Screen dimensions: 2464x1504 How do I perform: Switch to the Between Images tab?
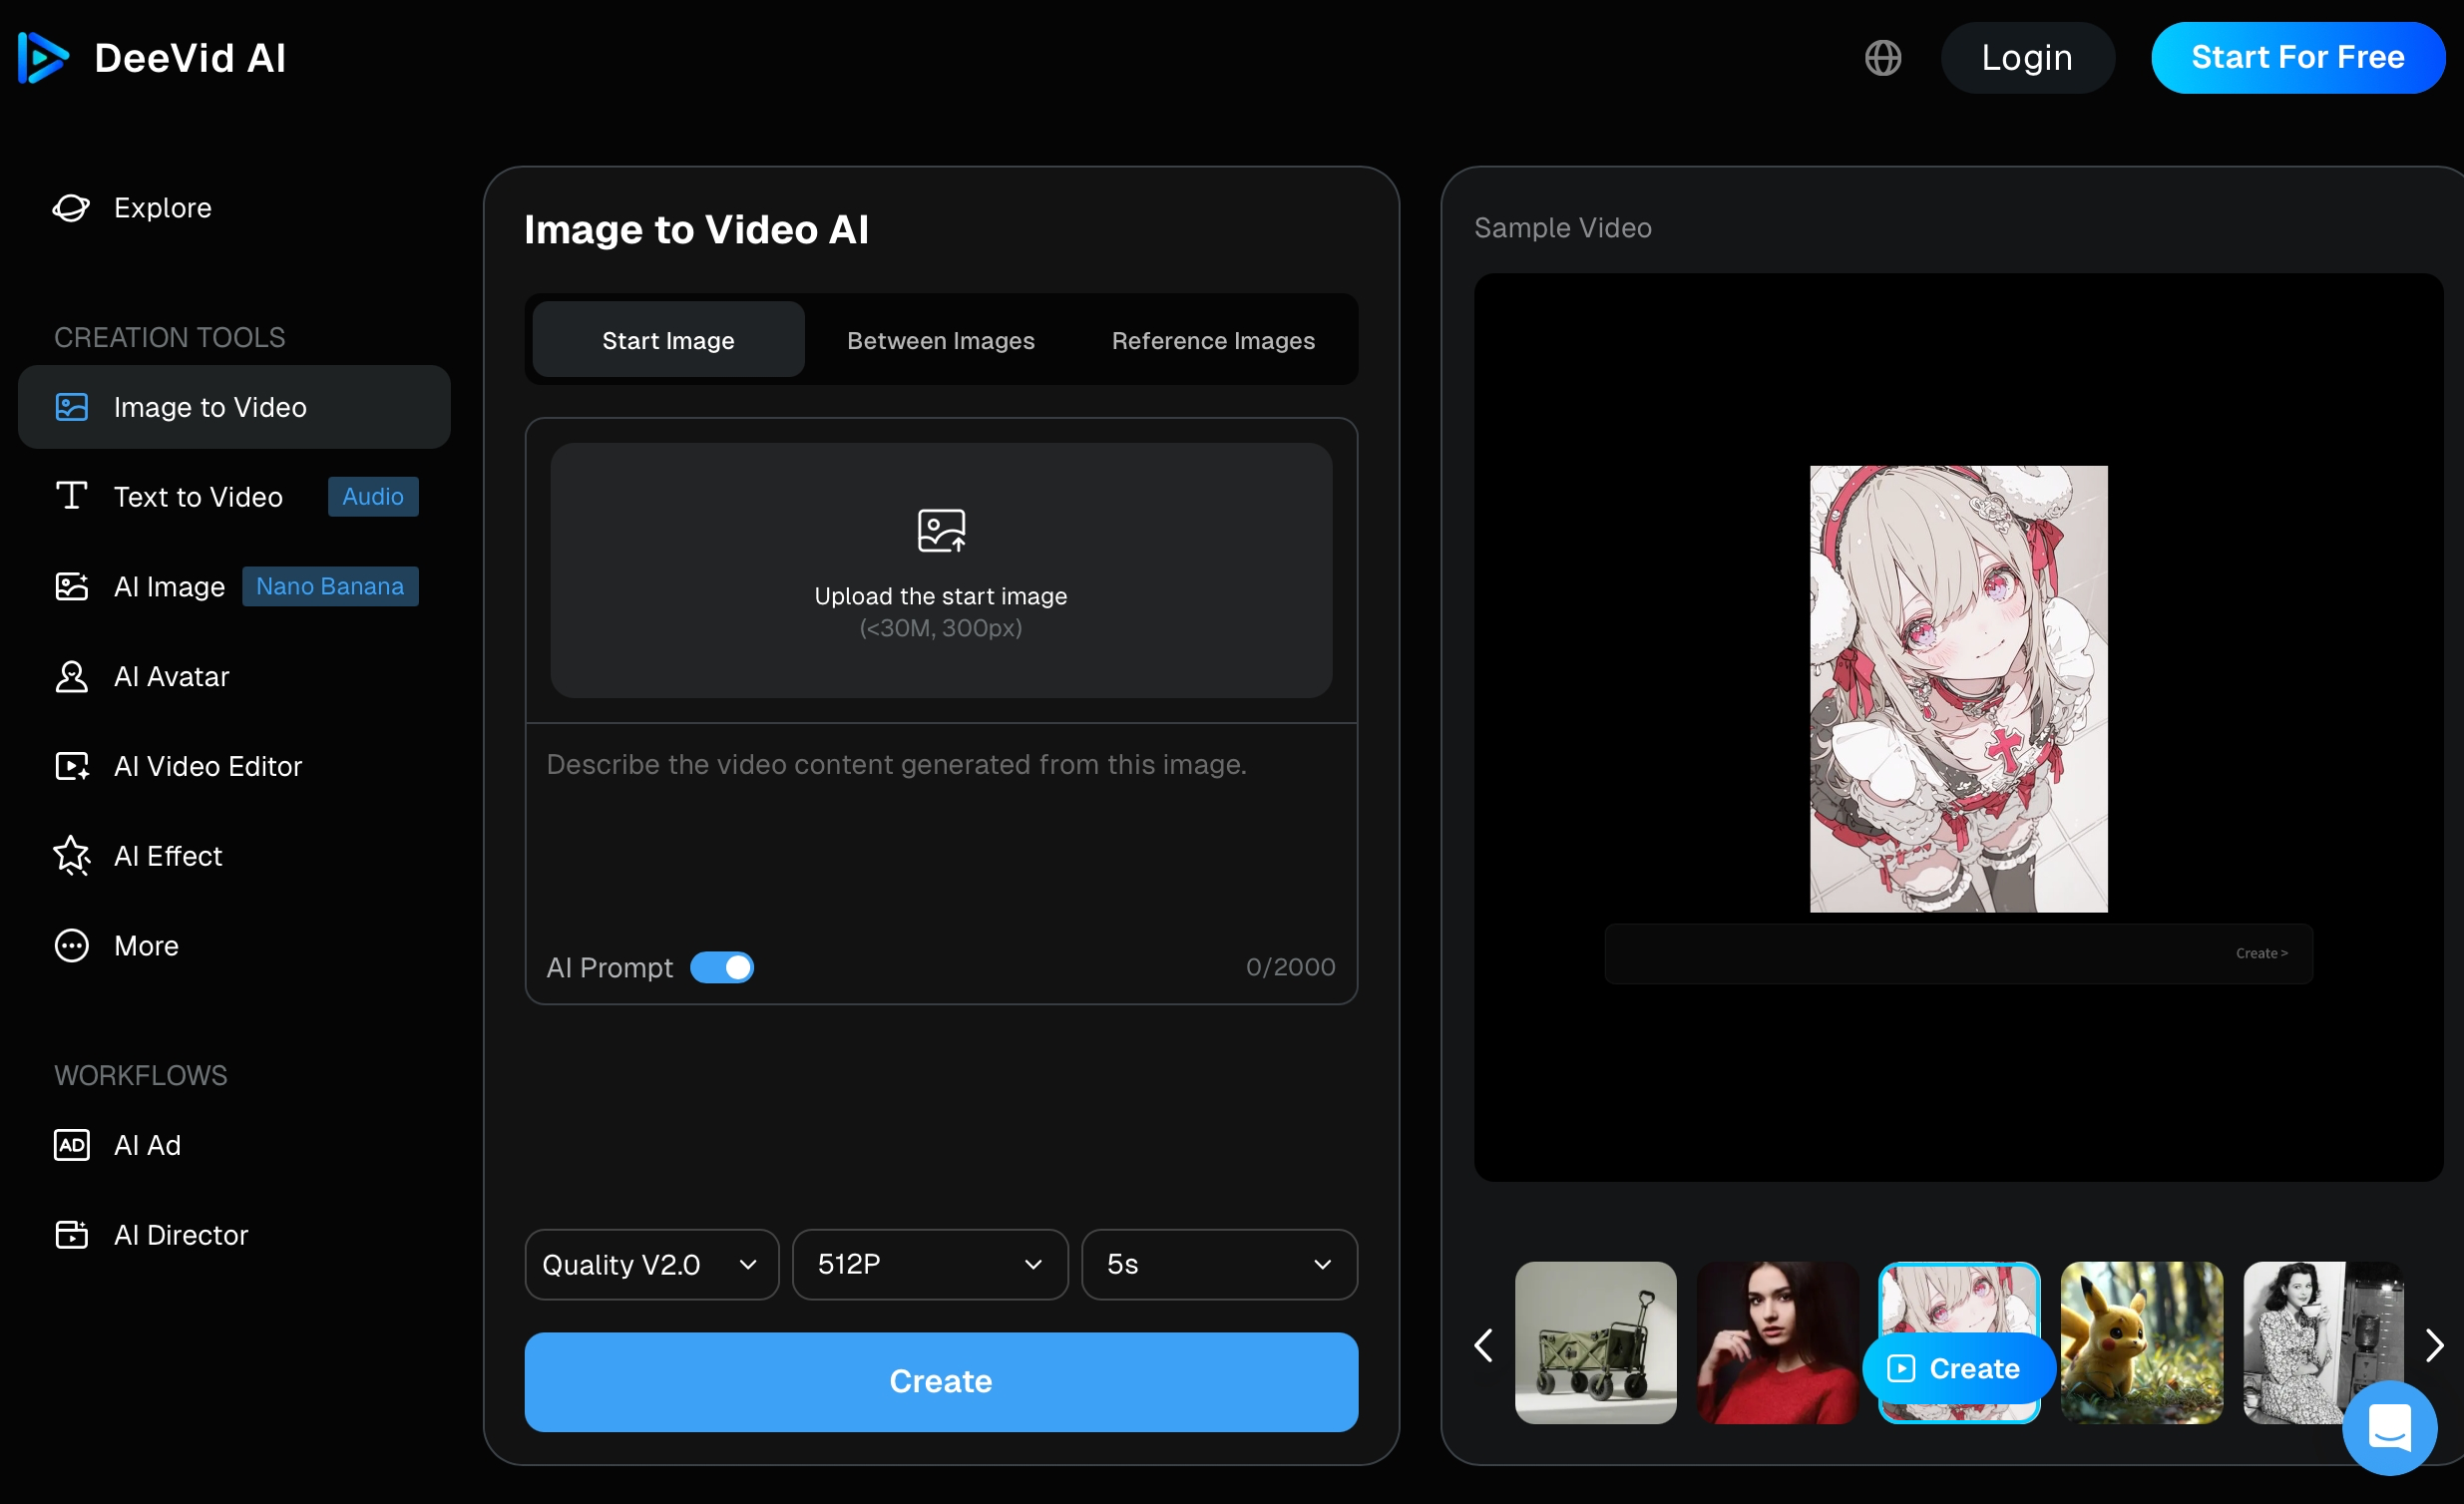940,341
